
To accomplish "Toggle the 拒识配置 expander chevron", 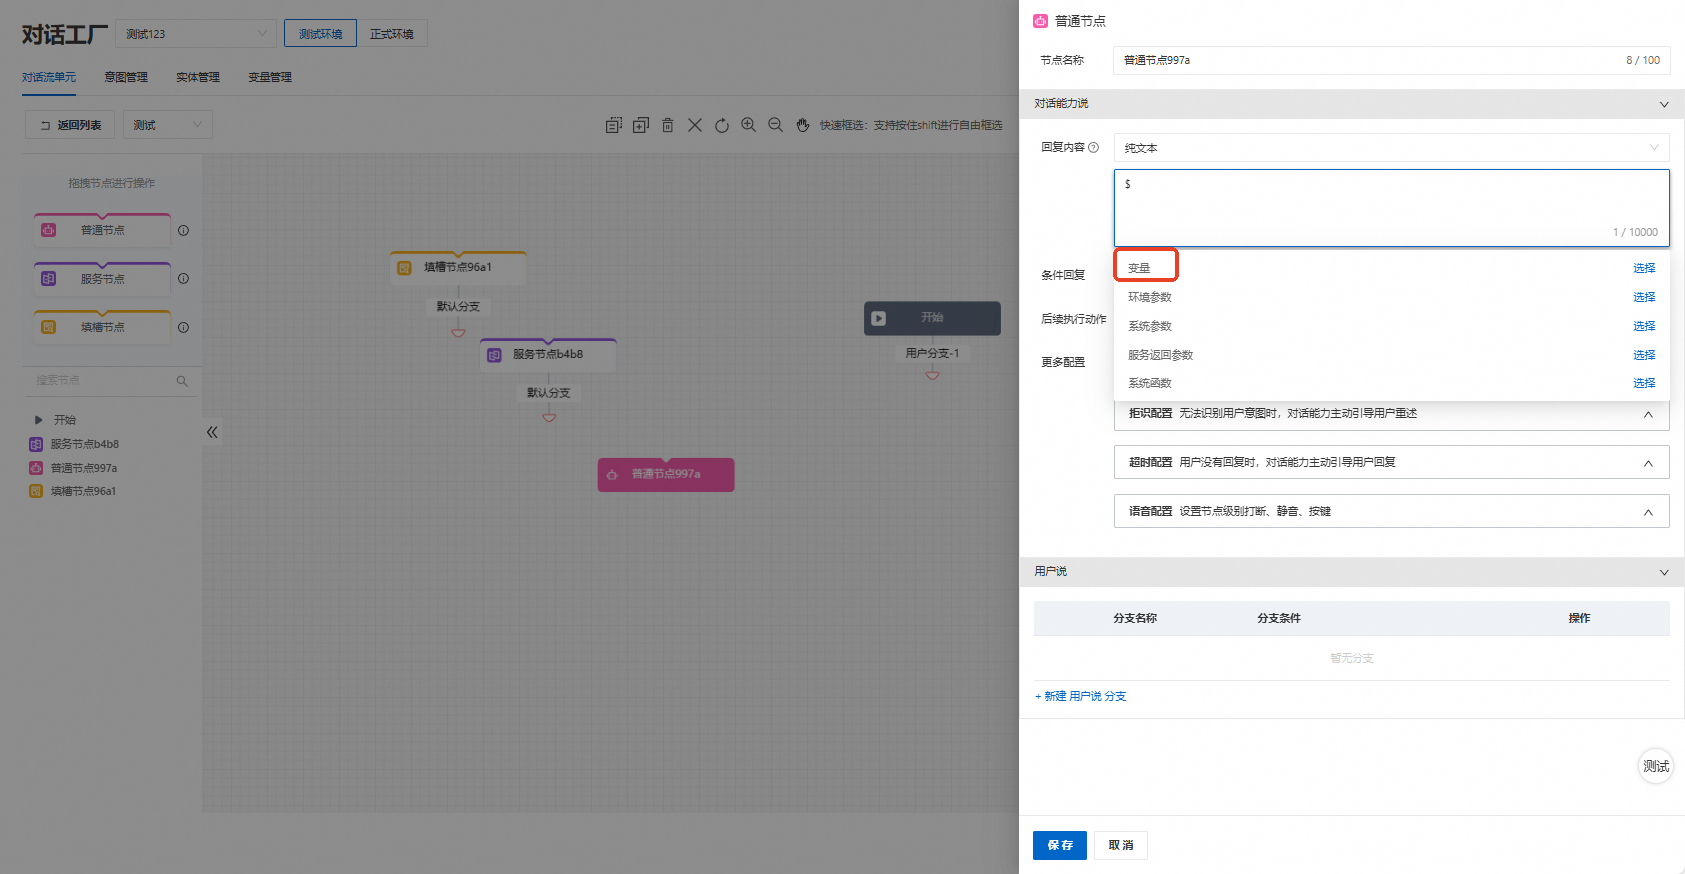I will 1648,414.
